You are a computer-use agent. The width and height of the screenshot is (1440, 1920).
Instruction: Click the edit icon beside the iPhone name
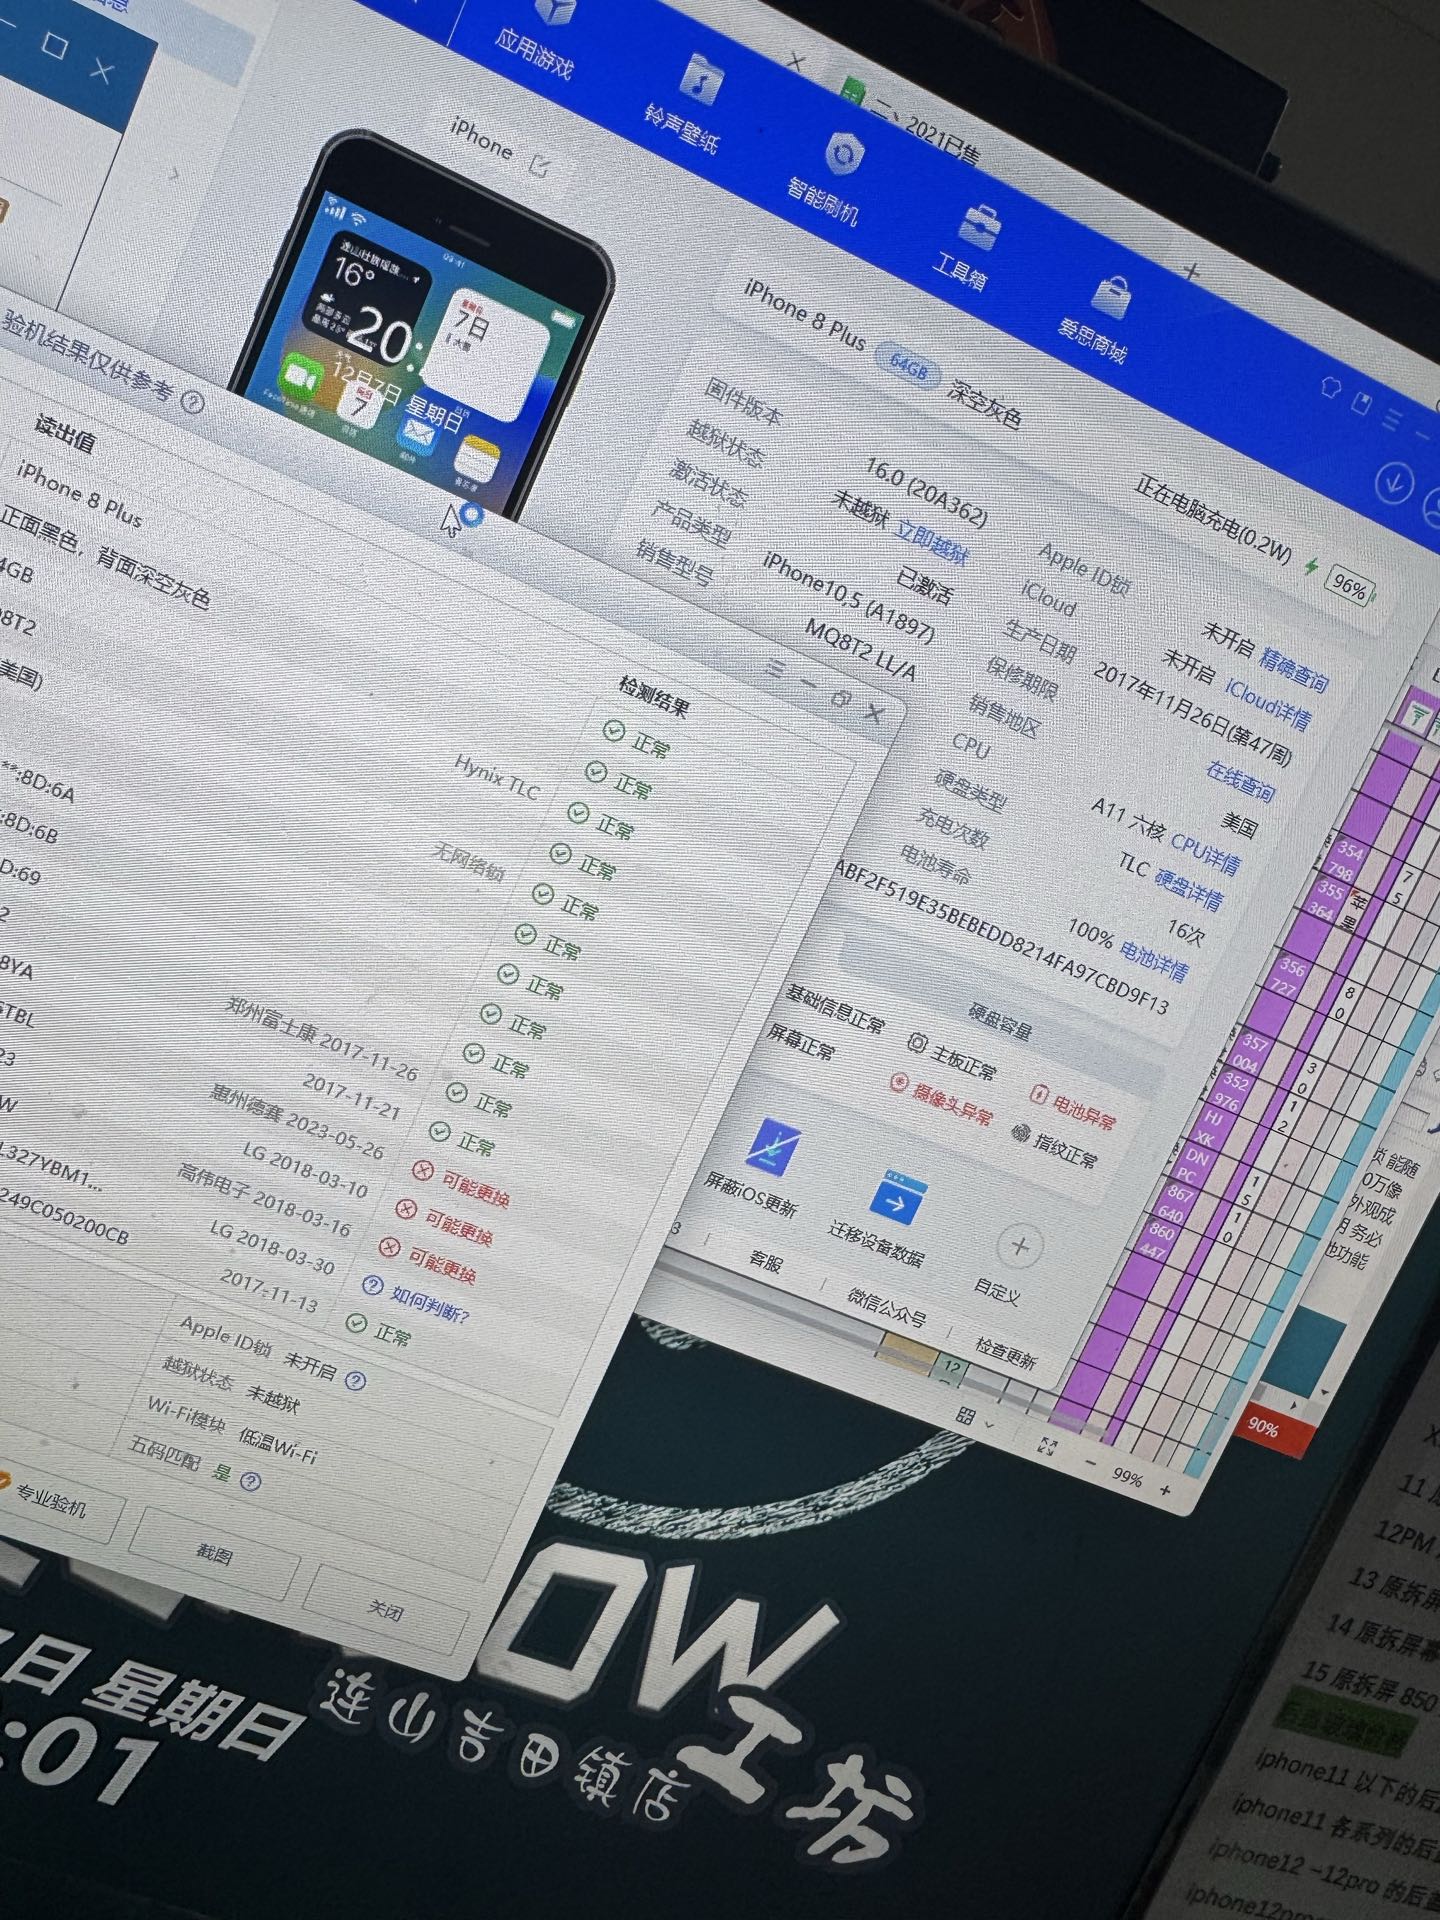click(x=541, y=166)
